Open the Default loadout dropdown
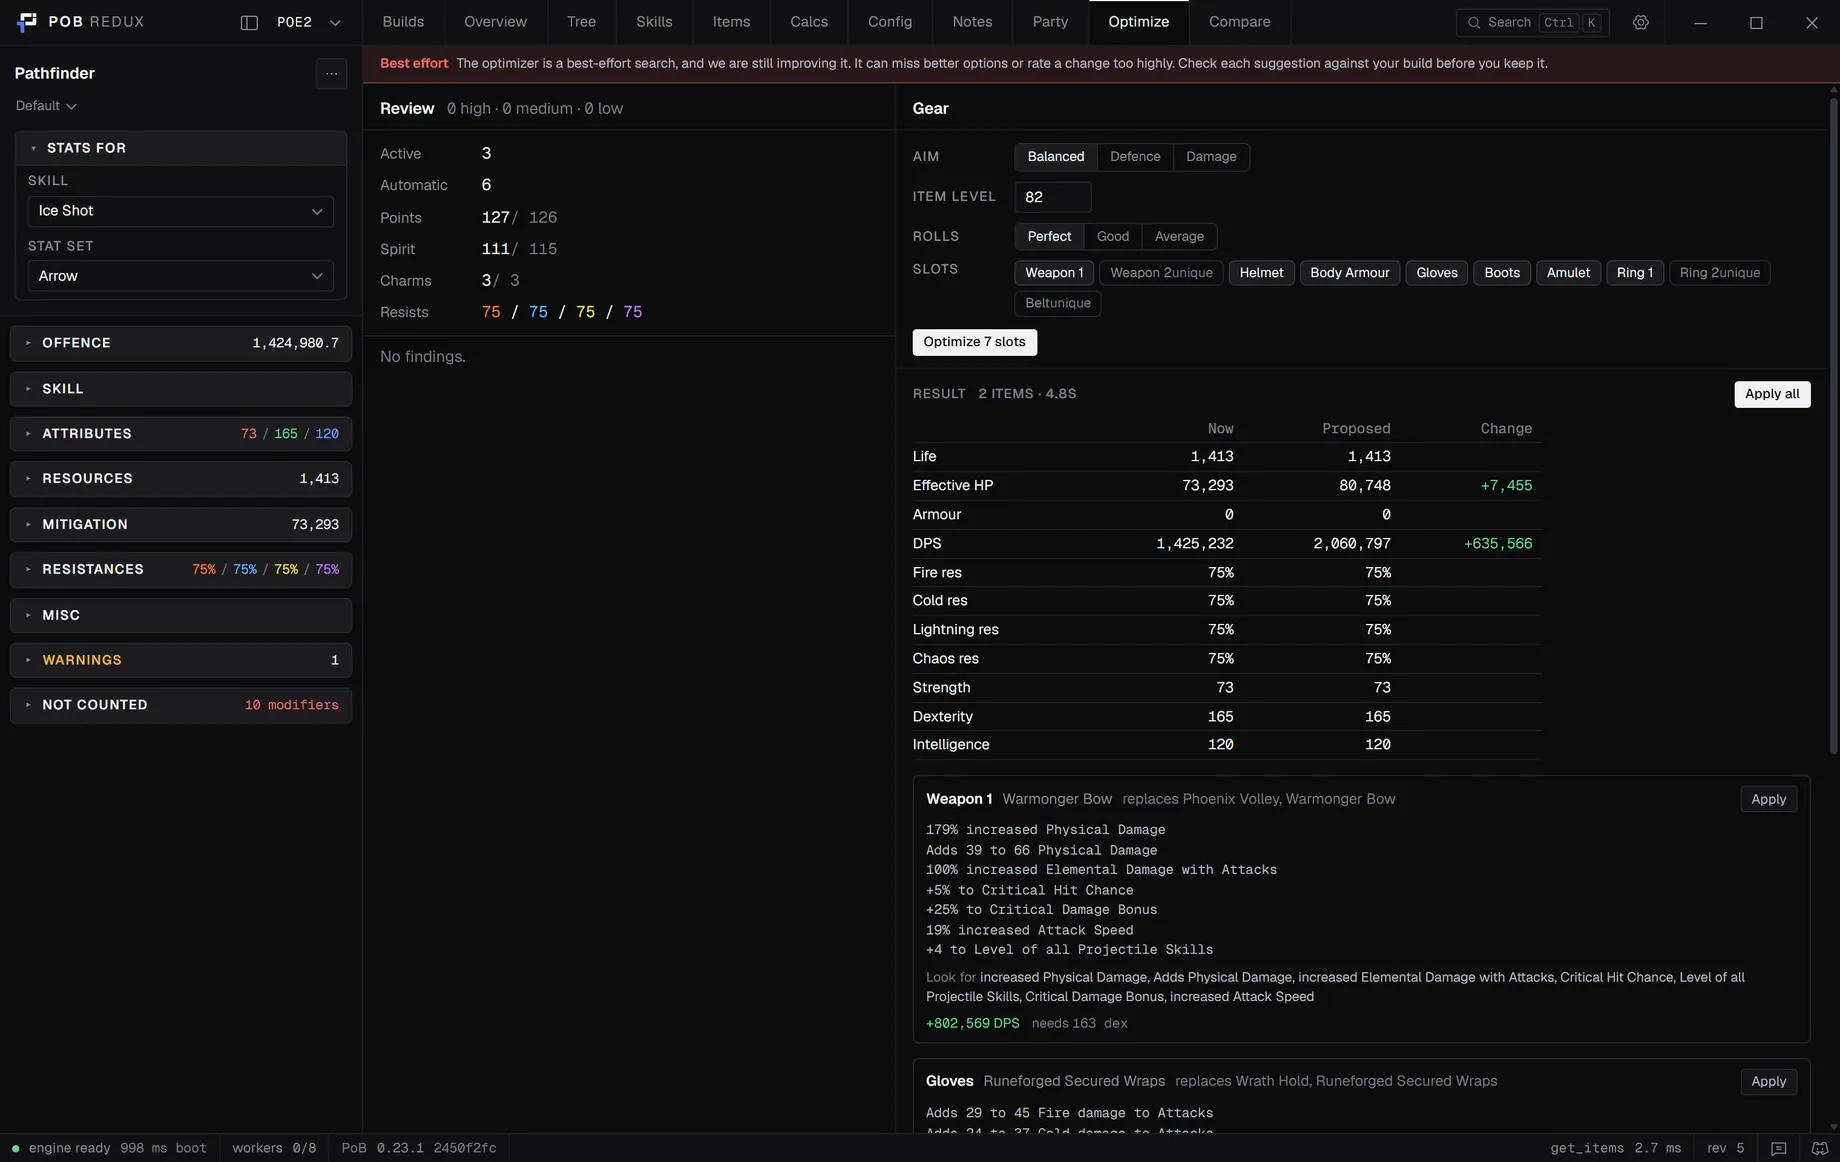This screenshot has height=1162, width=1840. tap(46, 106)
